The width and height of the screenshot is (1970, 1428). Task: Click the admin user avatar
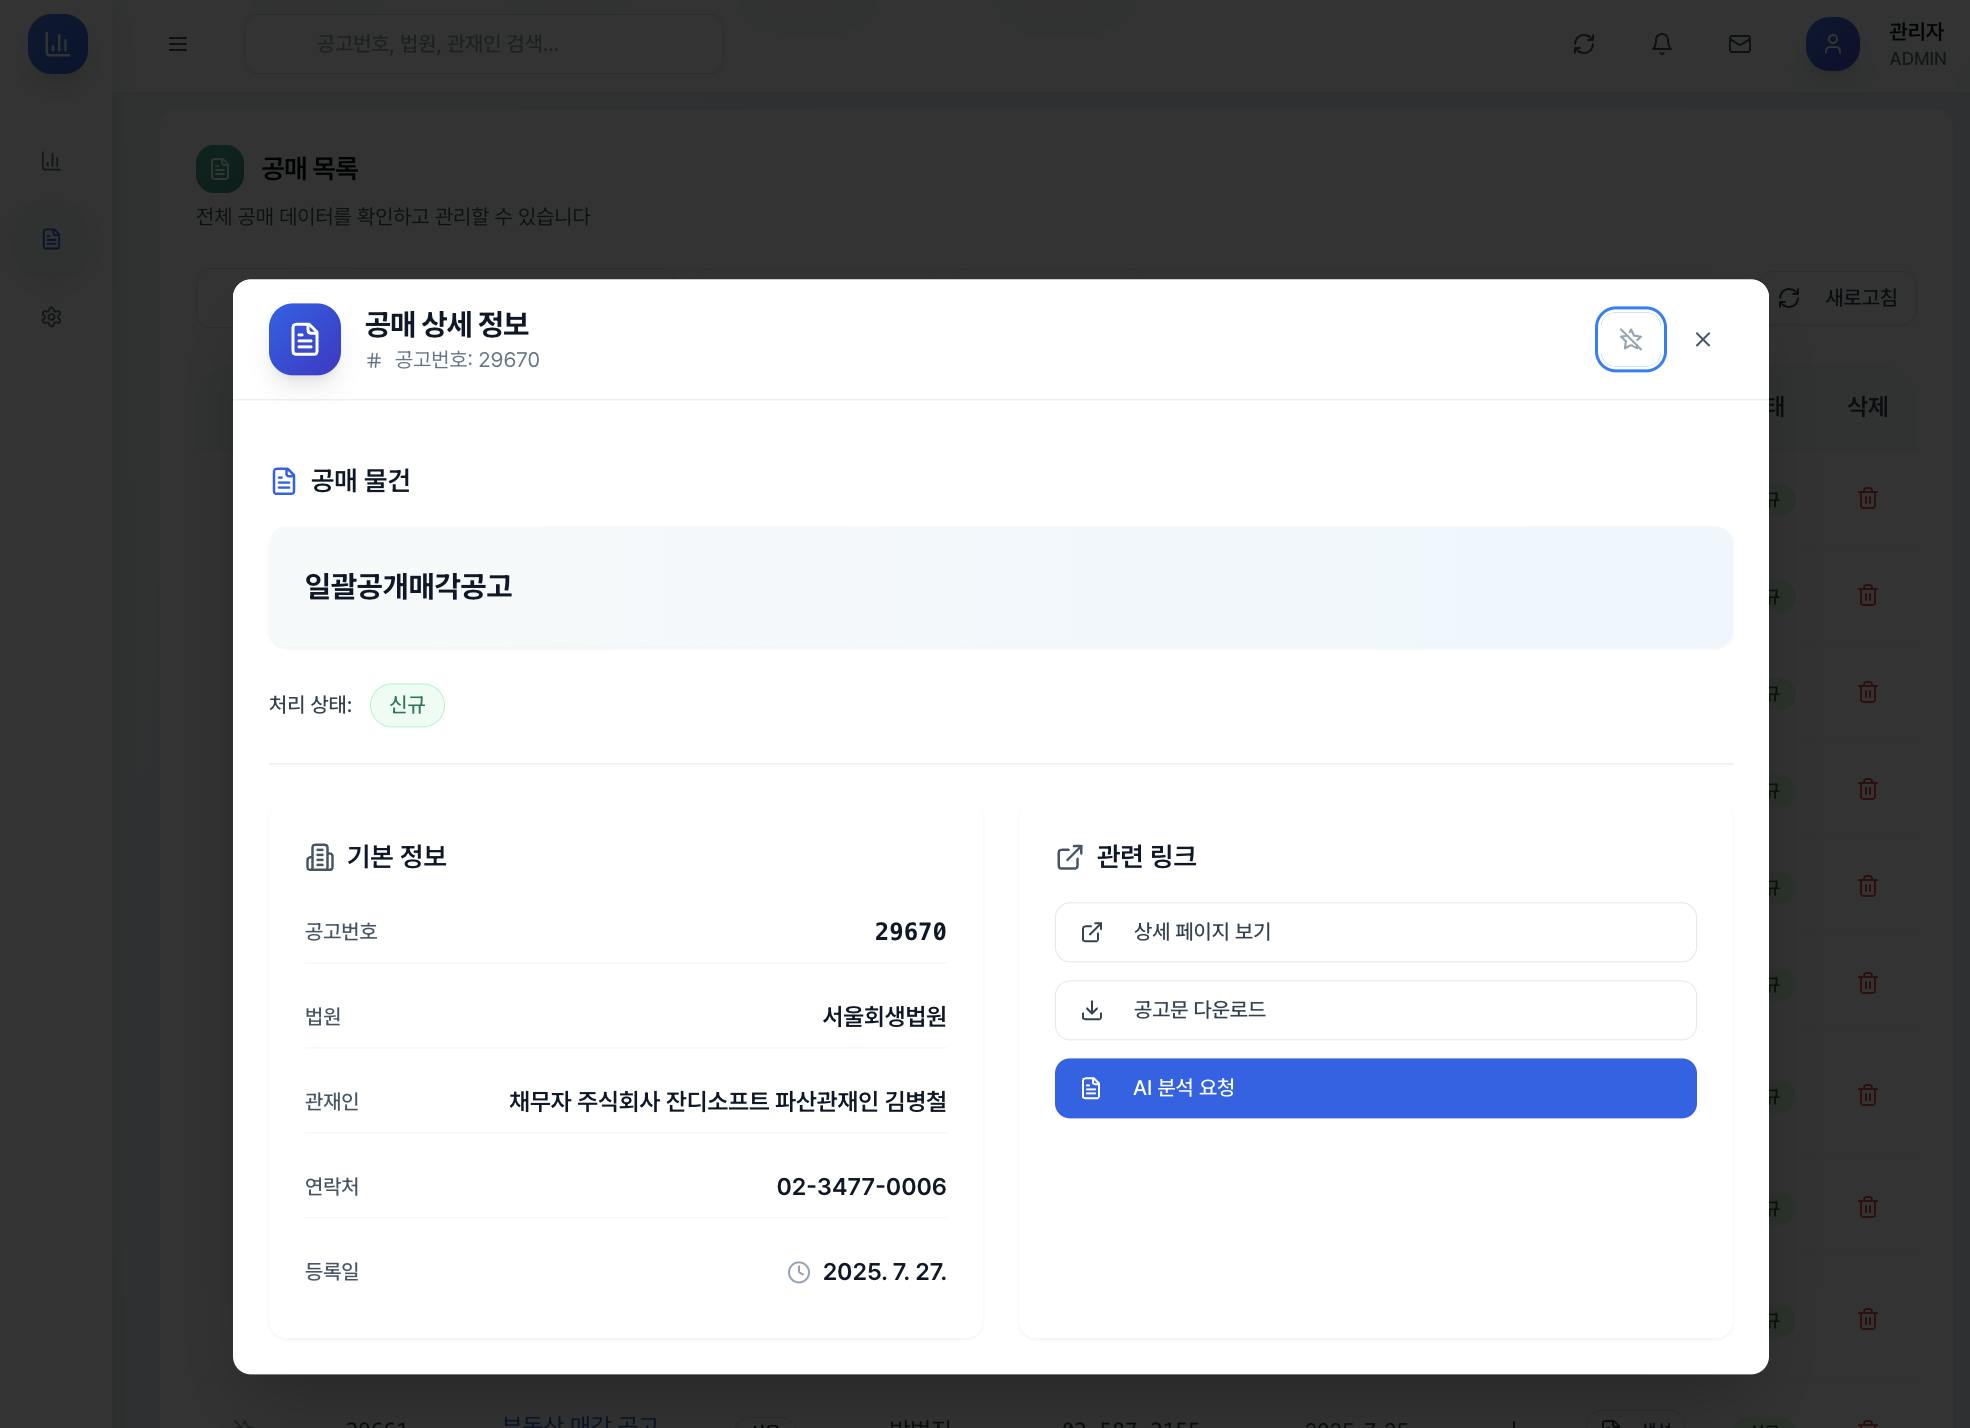point(1832,44)
